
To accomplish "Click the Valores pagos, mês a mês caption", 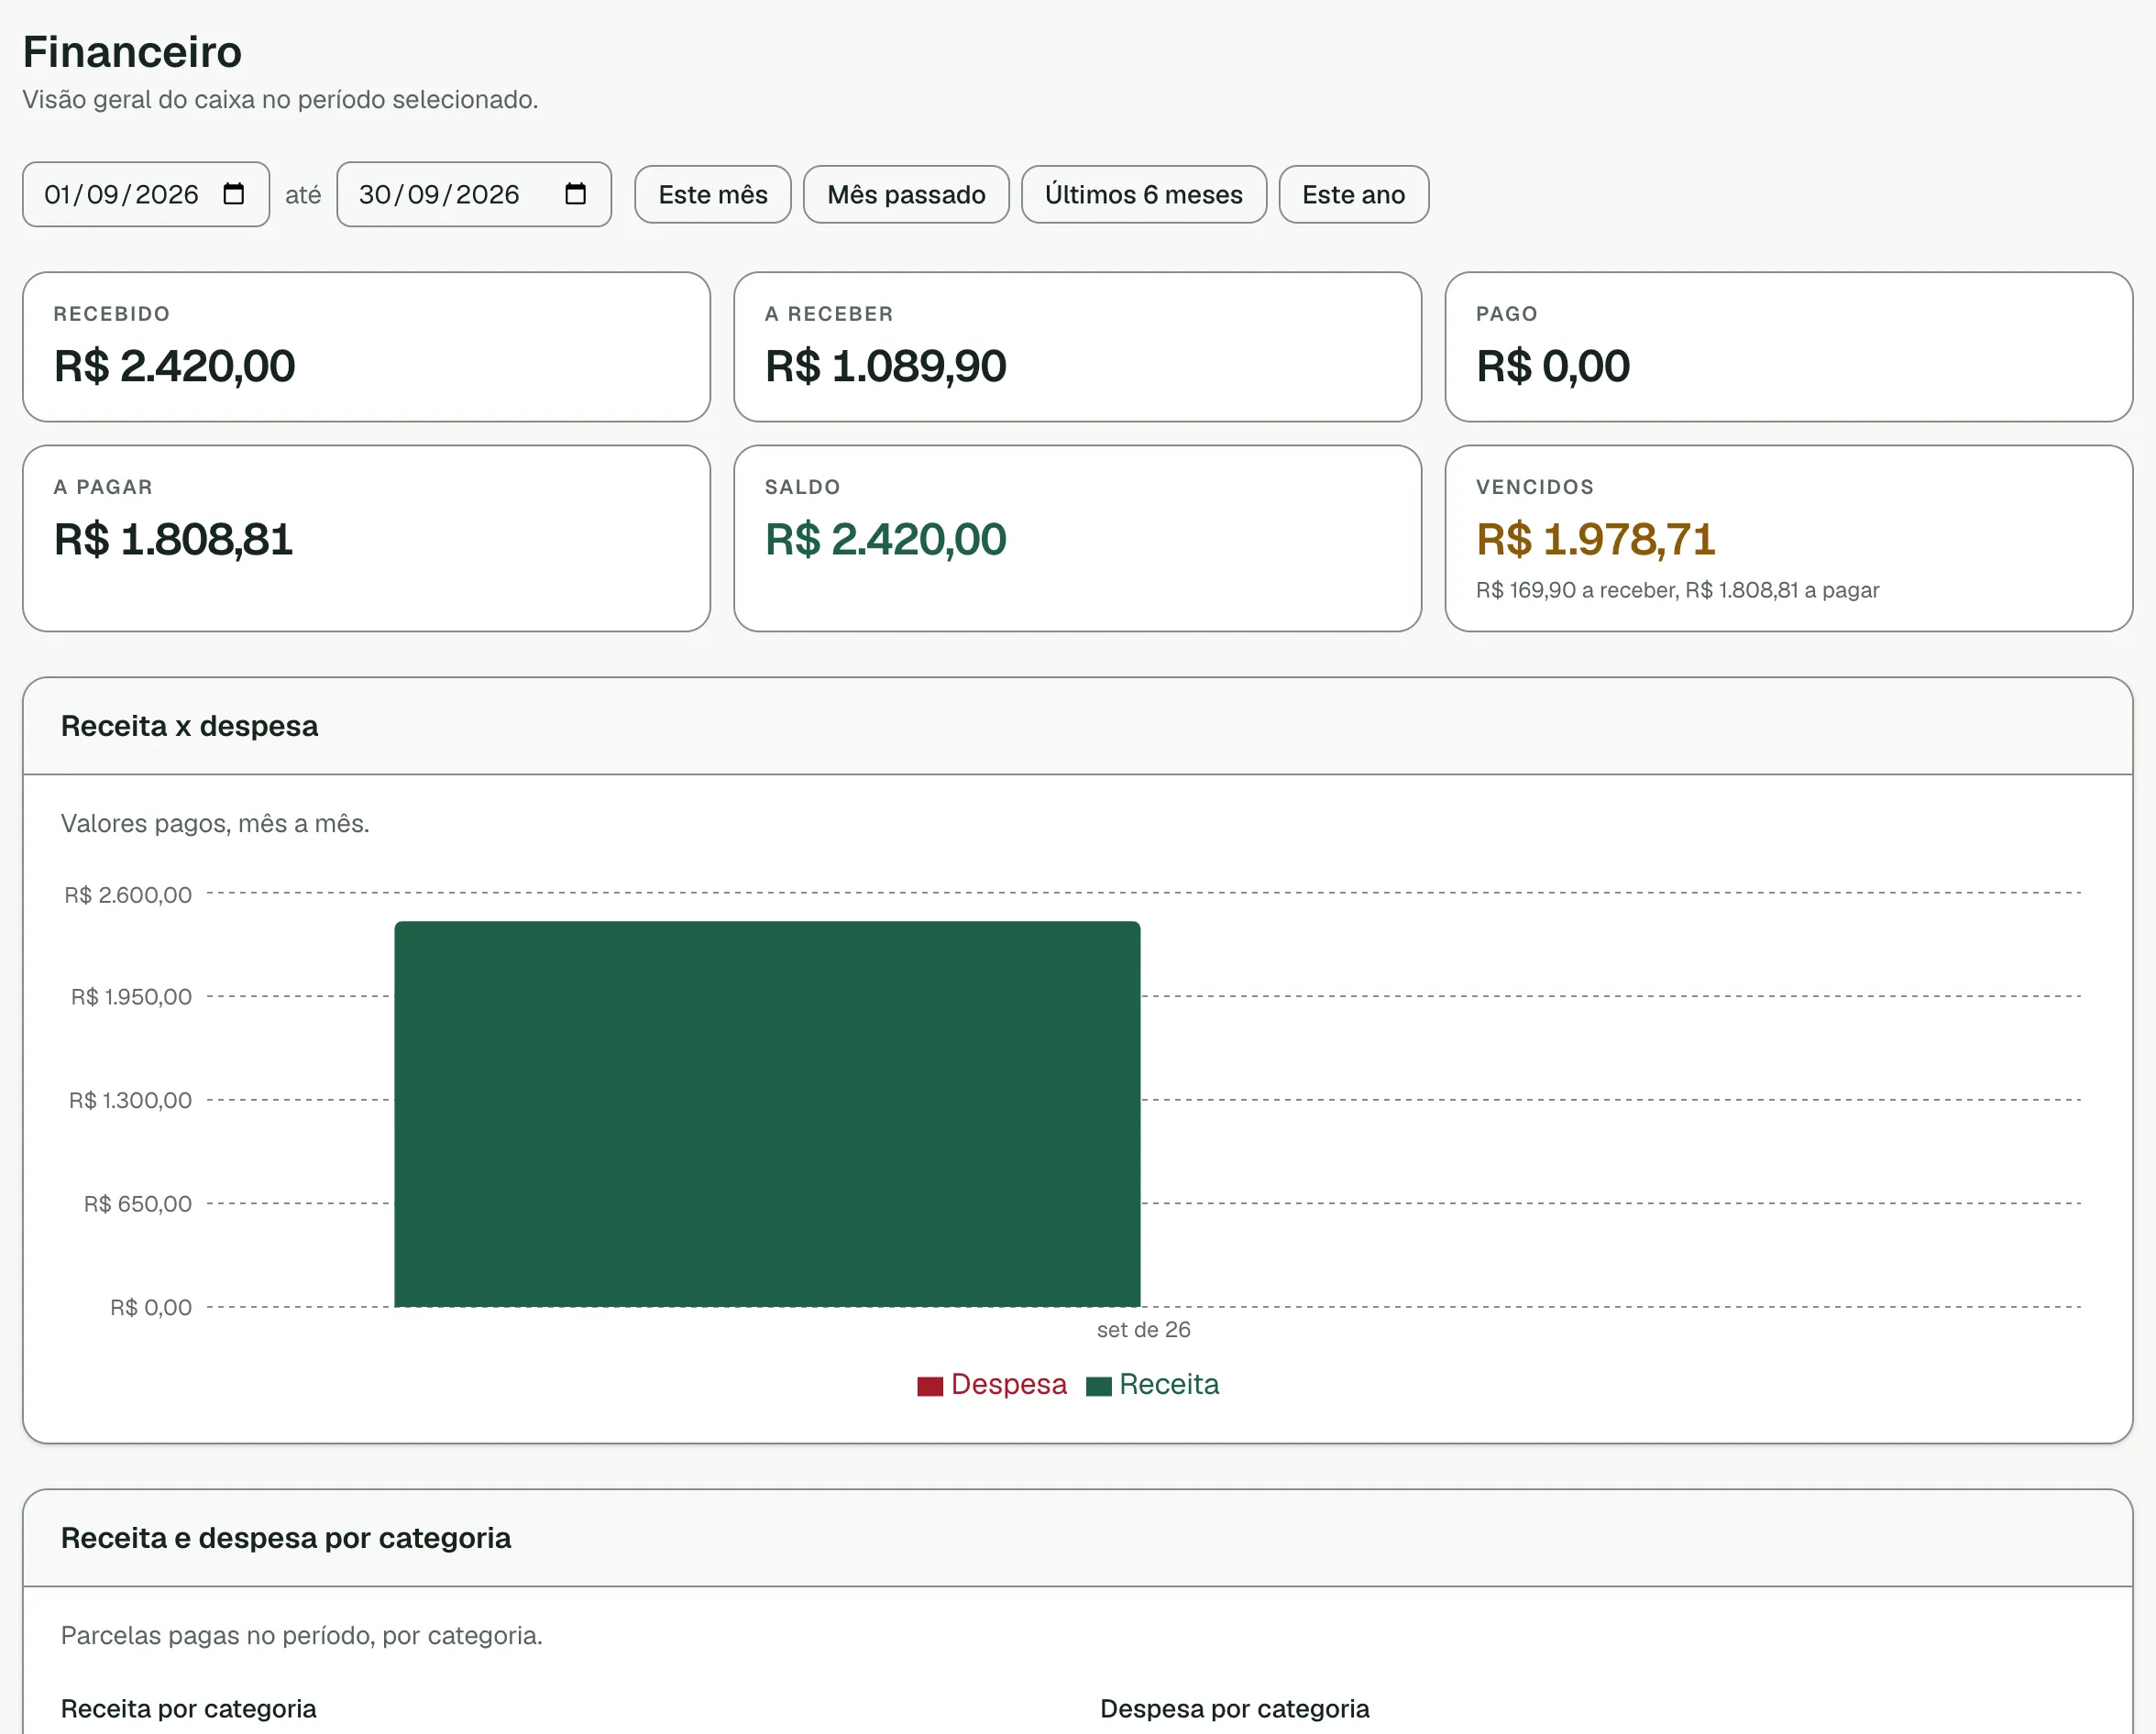I will pyautogui.click(x=215, y=824).
